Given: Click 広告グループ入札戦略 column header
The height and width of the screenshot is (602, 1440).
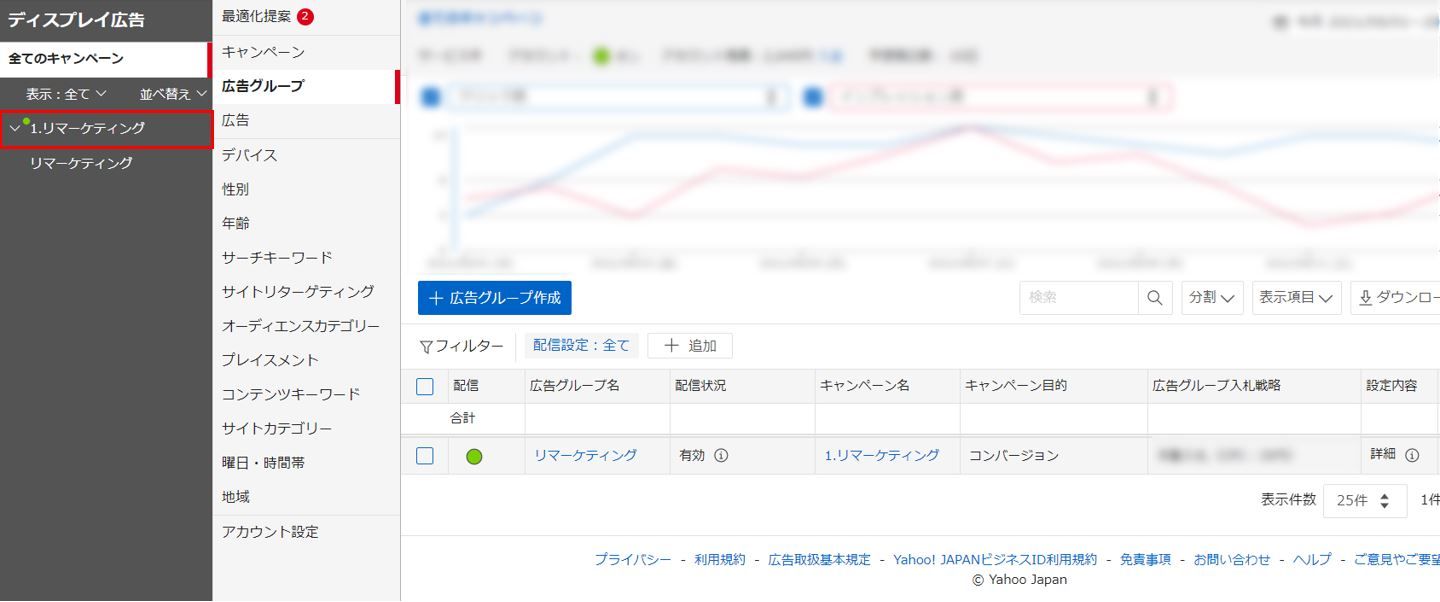Looking at the screenshot, I should coord(1217,386).
